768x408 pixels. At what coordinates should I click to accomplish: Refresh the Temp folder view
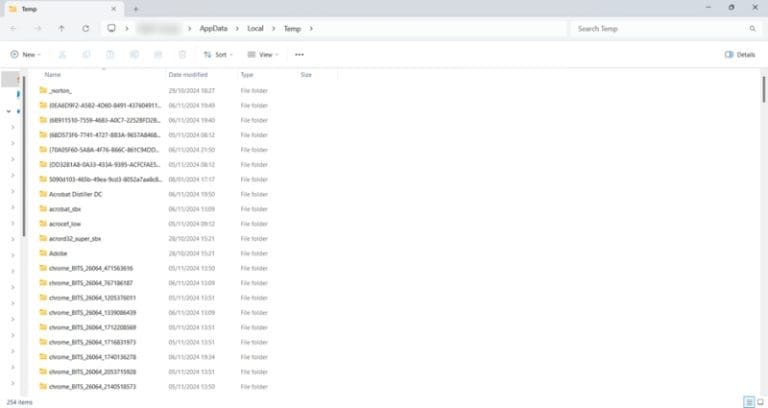point(86,28)
